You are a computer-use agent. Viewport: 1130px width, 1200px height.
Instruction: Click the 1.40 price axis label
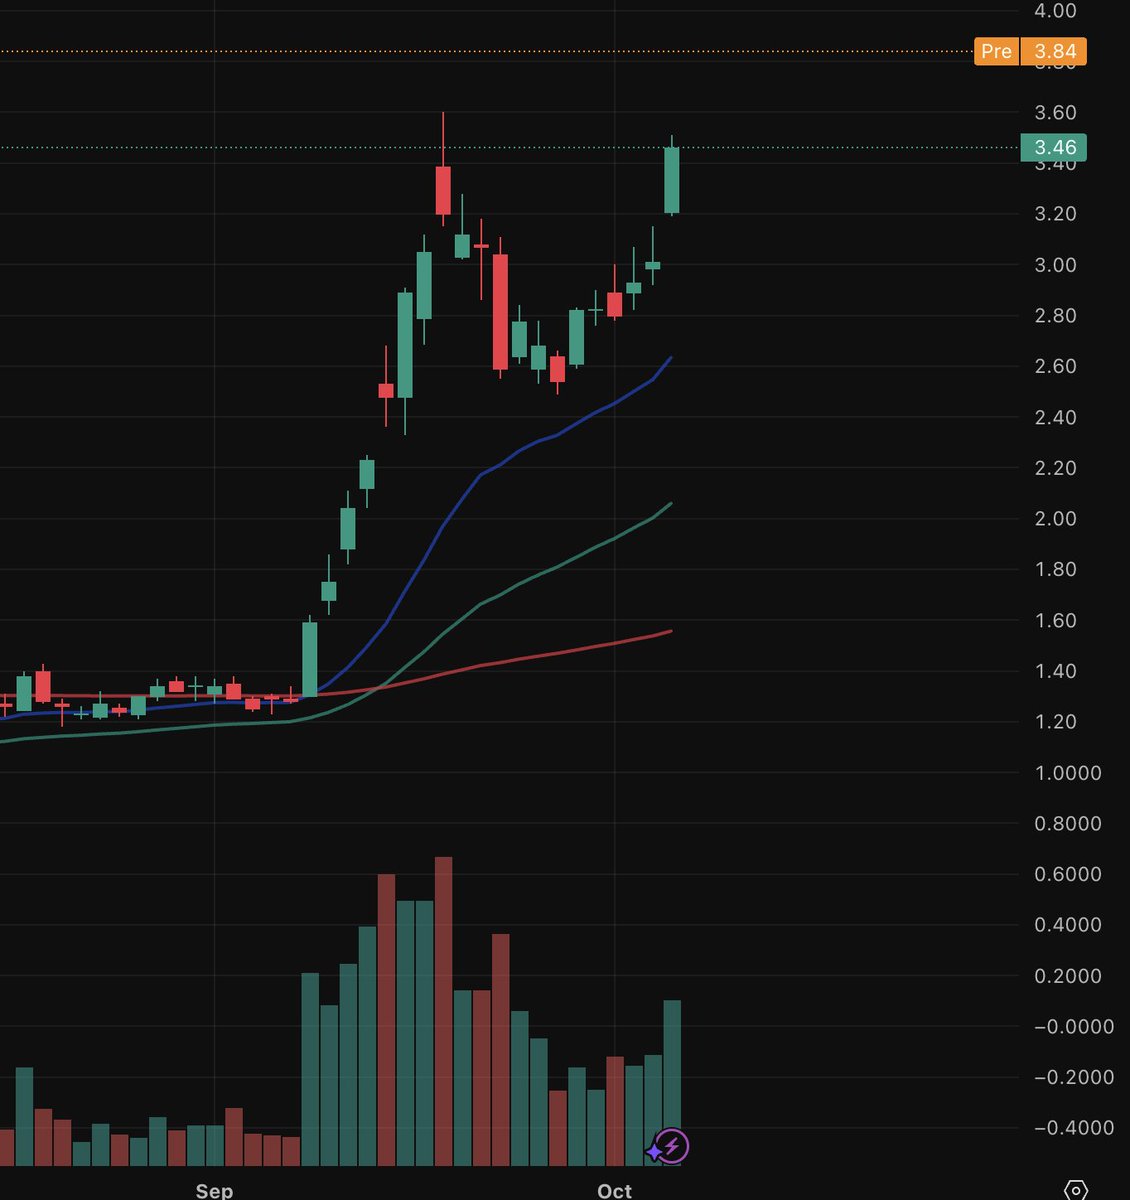[1055, 671]
